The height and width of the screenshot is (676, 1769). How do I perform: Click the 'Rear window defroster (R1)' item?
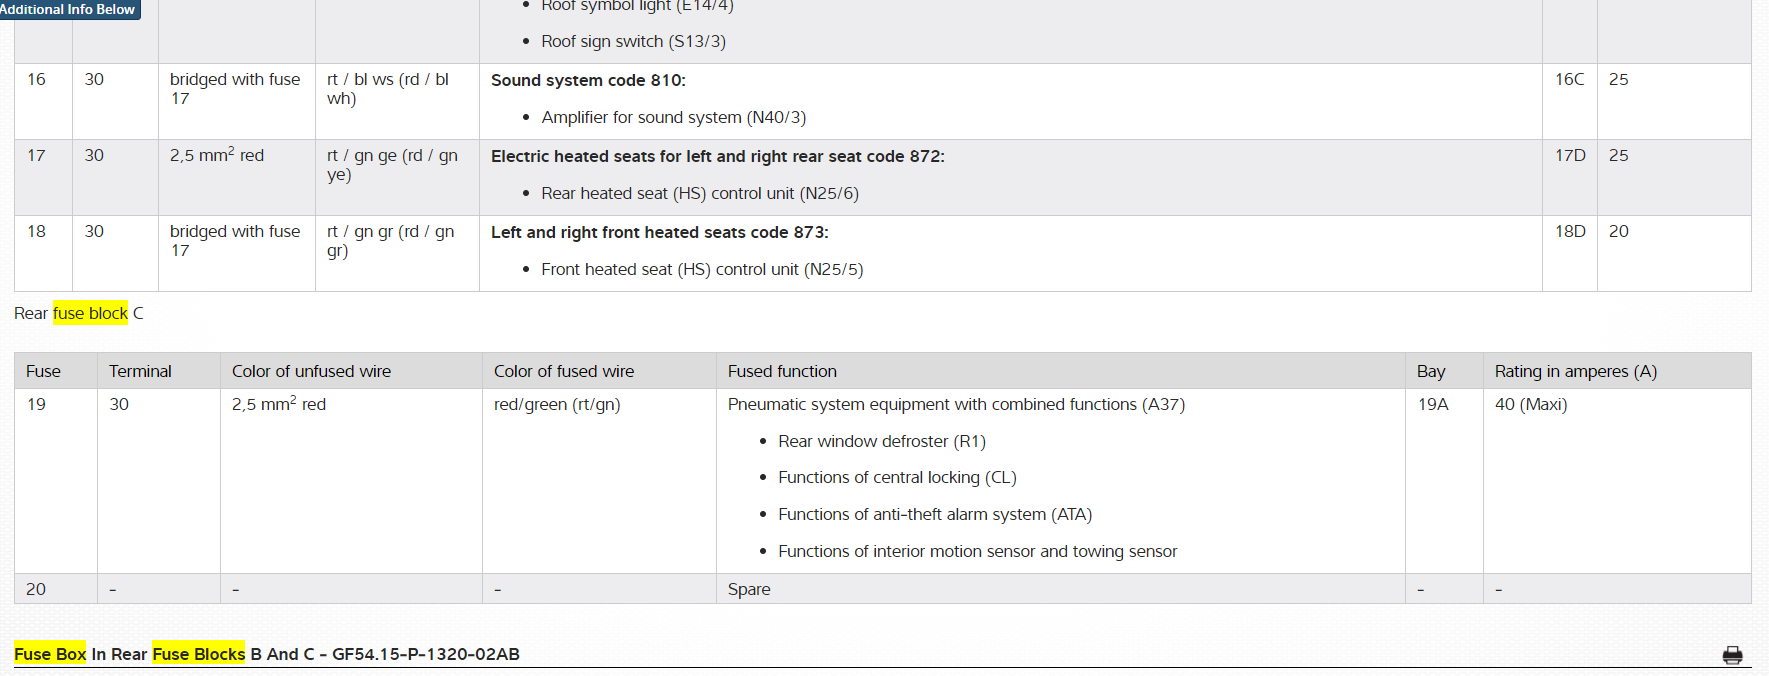click(881, 441)
